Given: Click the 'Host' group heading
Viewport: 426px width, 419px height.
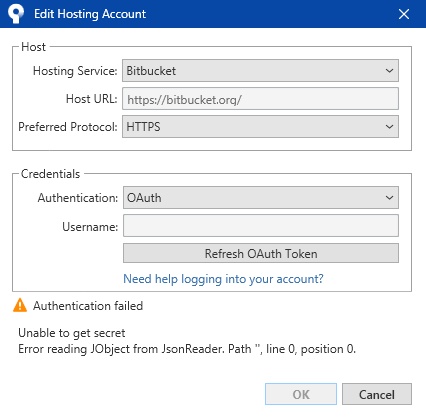Looking at the screenshot, I should pos(33,47).
